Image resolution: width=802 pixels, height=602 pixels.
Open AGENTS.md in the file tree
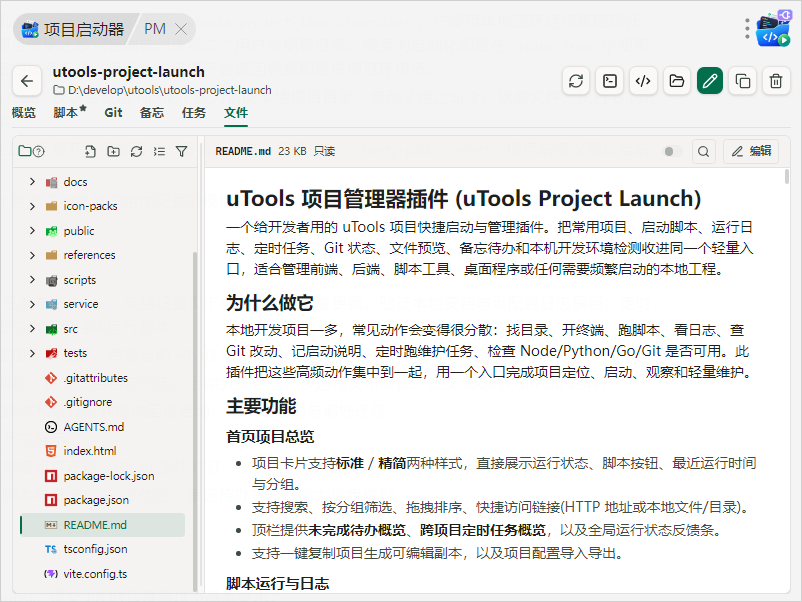click(103, 427)
